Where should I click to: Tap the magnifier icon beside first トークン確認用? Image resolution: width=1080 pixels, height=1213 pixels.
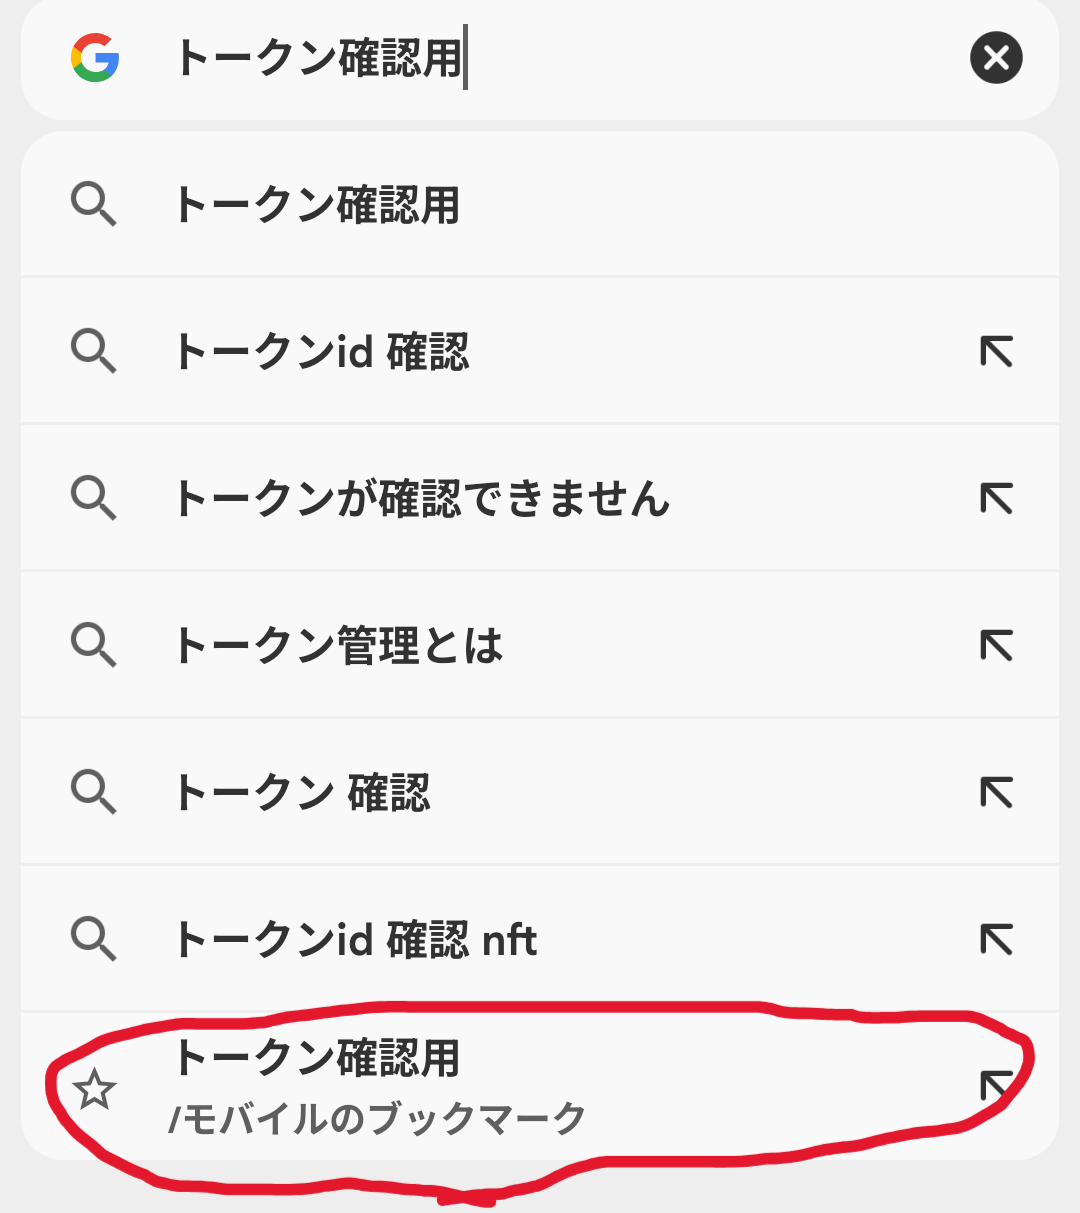tap(95, 205)
